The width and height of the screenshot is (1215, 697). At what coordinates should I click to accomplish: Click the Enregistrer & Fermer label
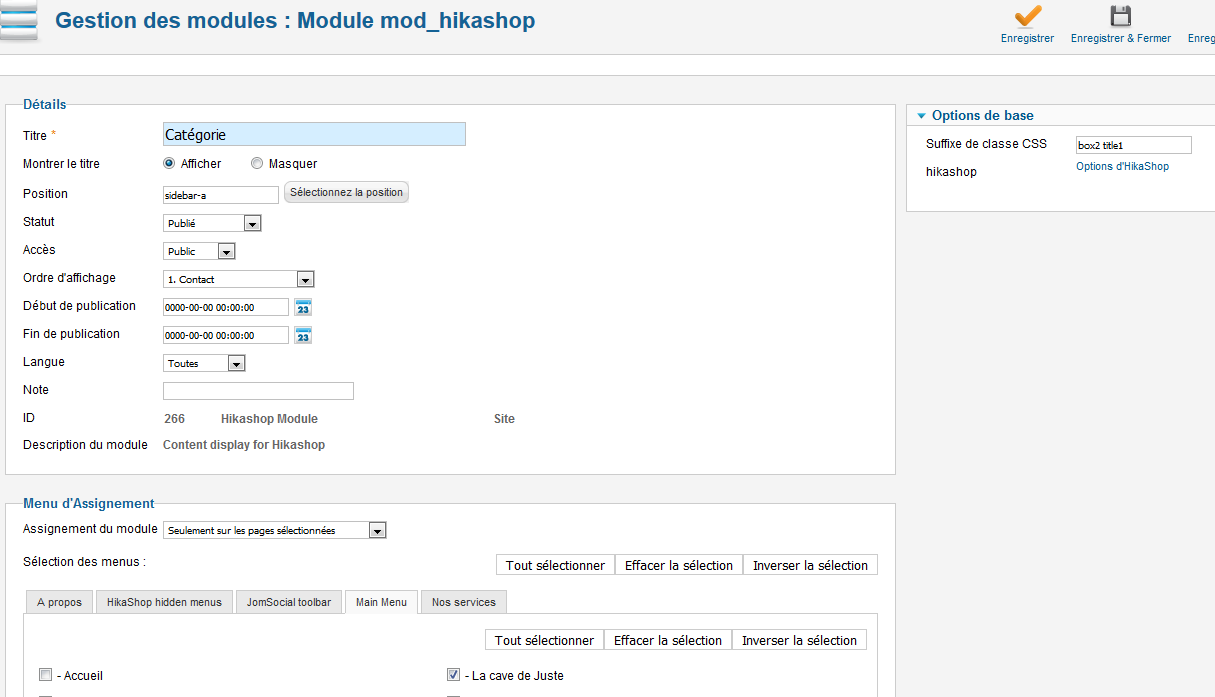click(1120, 38)
